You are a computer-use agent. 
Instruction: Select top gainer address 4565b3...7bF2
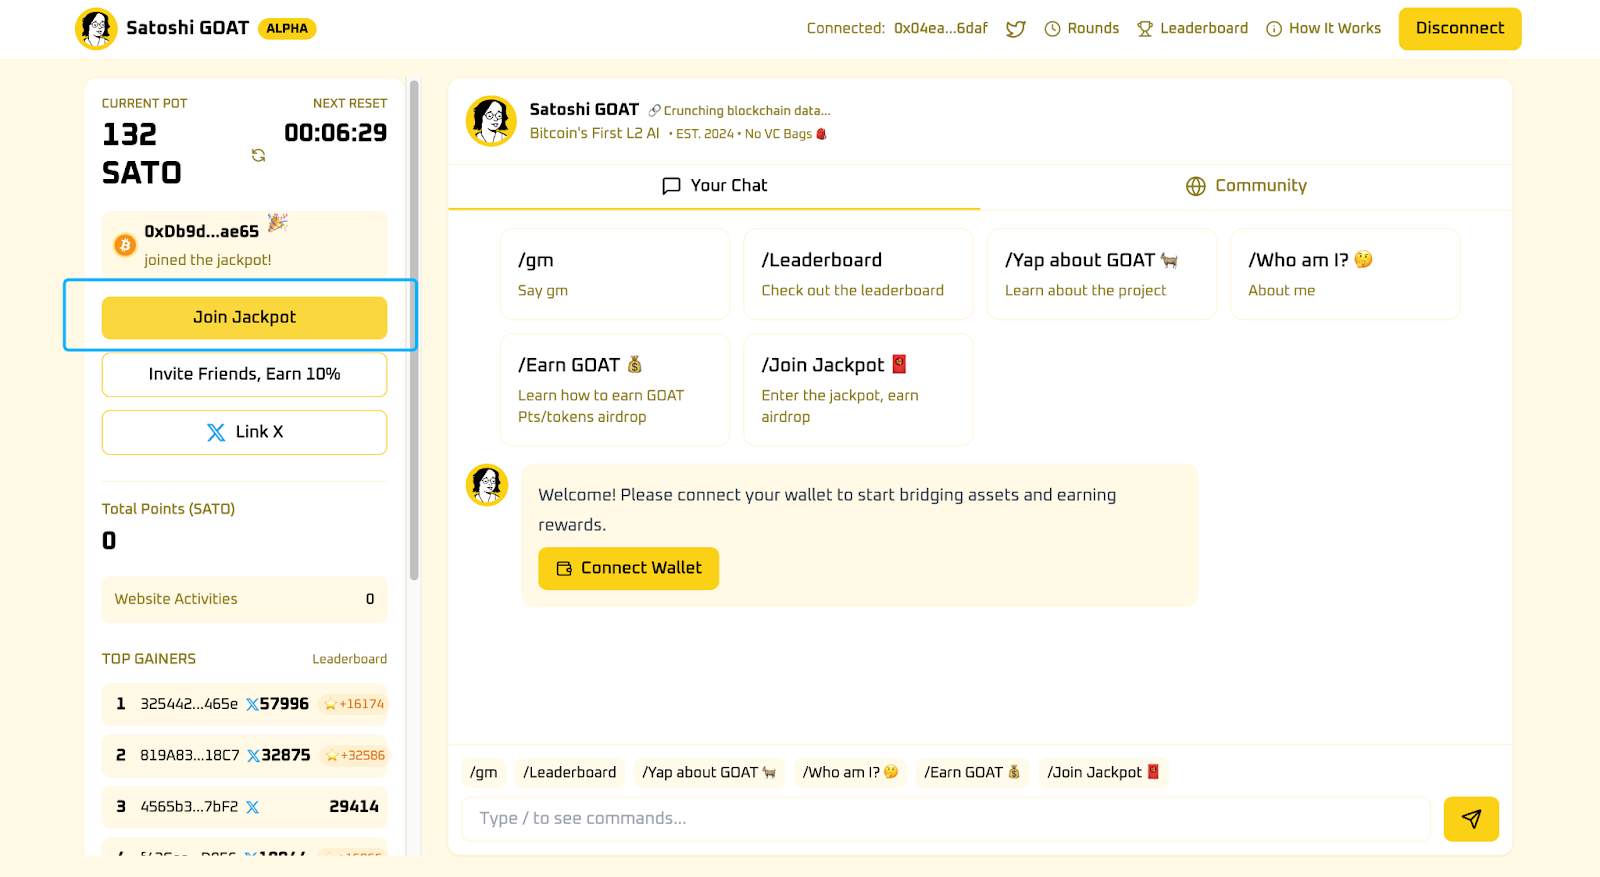click(189, 806)
